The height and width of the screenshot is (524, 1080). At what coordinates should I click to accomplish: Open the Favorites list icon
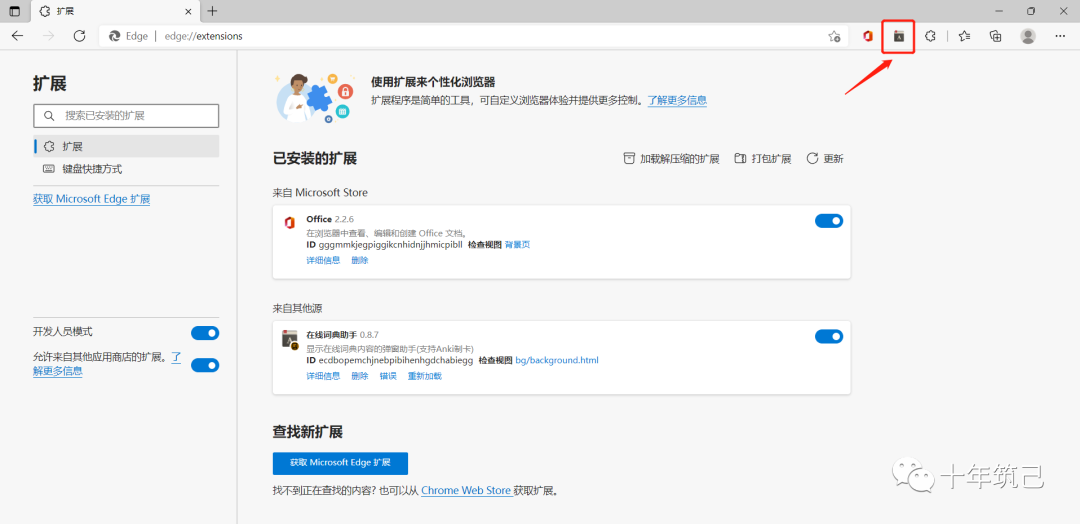[964, 36]
